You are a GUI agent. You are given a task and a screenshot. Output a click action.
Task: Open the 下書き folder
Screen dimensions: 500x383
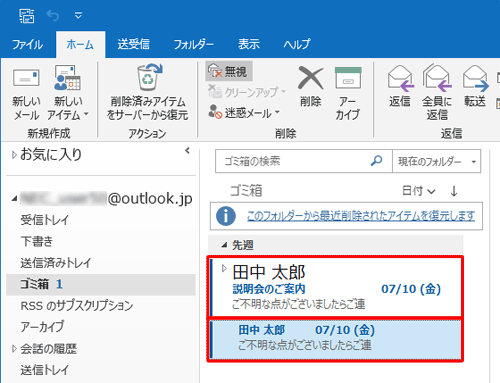tap(37, 241)
